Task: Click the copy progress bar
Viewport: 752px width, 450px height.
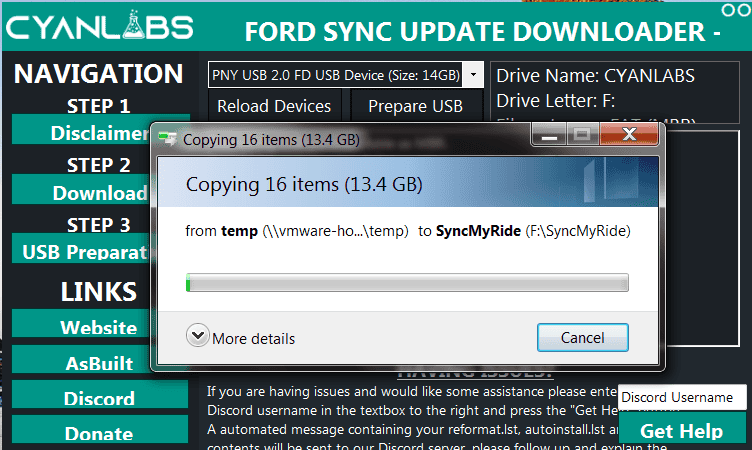Action: tap(407, 283)
